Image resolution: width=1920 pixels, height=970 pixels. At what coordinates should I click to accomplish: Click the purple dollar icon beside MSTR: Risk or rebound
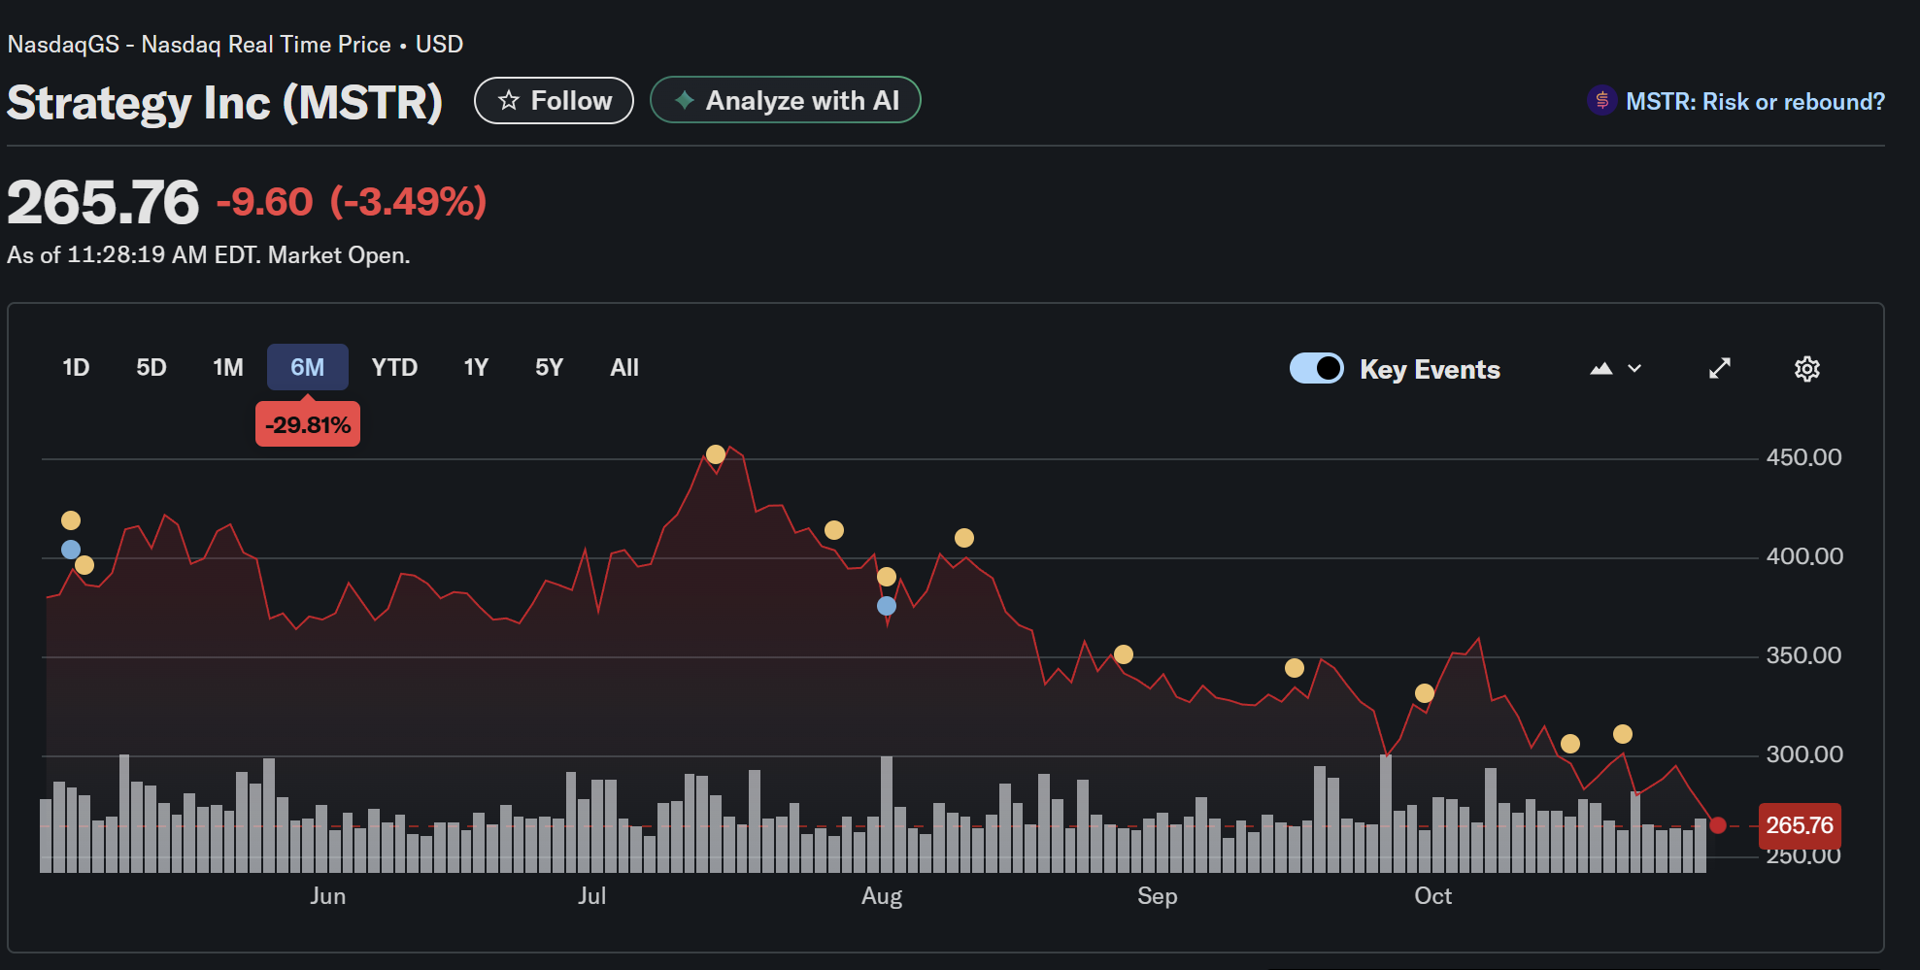pyautogui.click(x=1602, y=101)
